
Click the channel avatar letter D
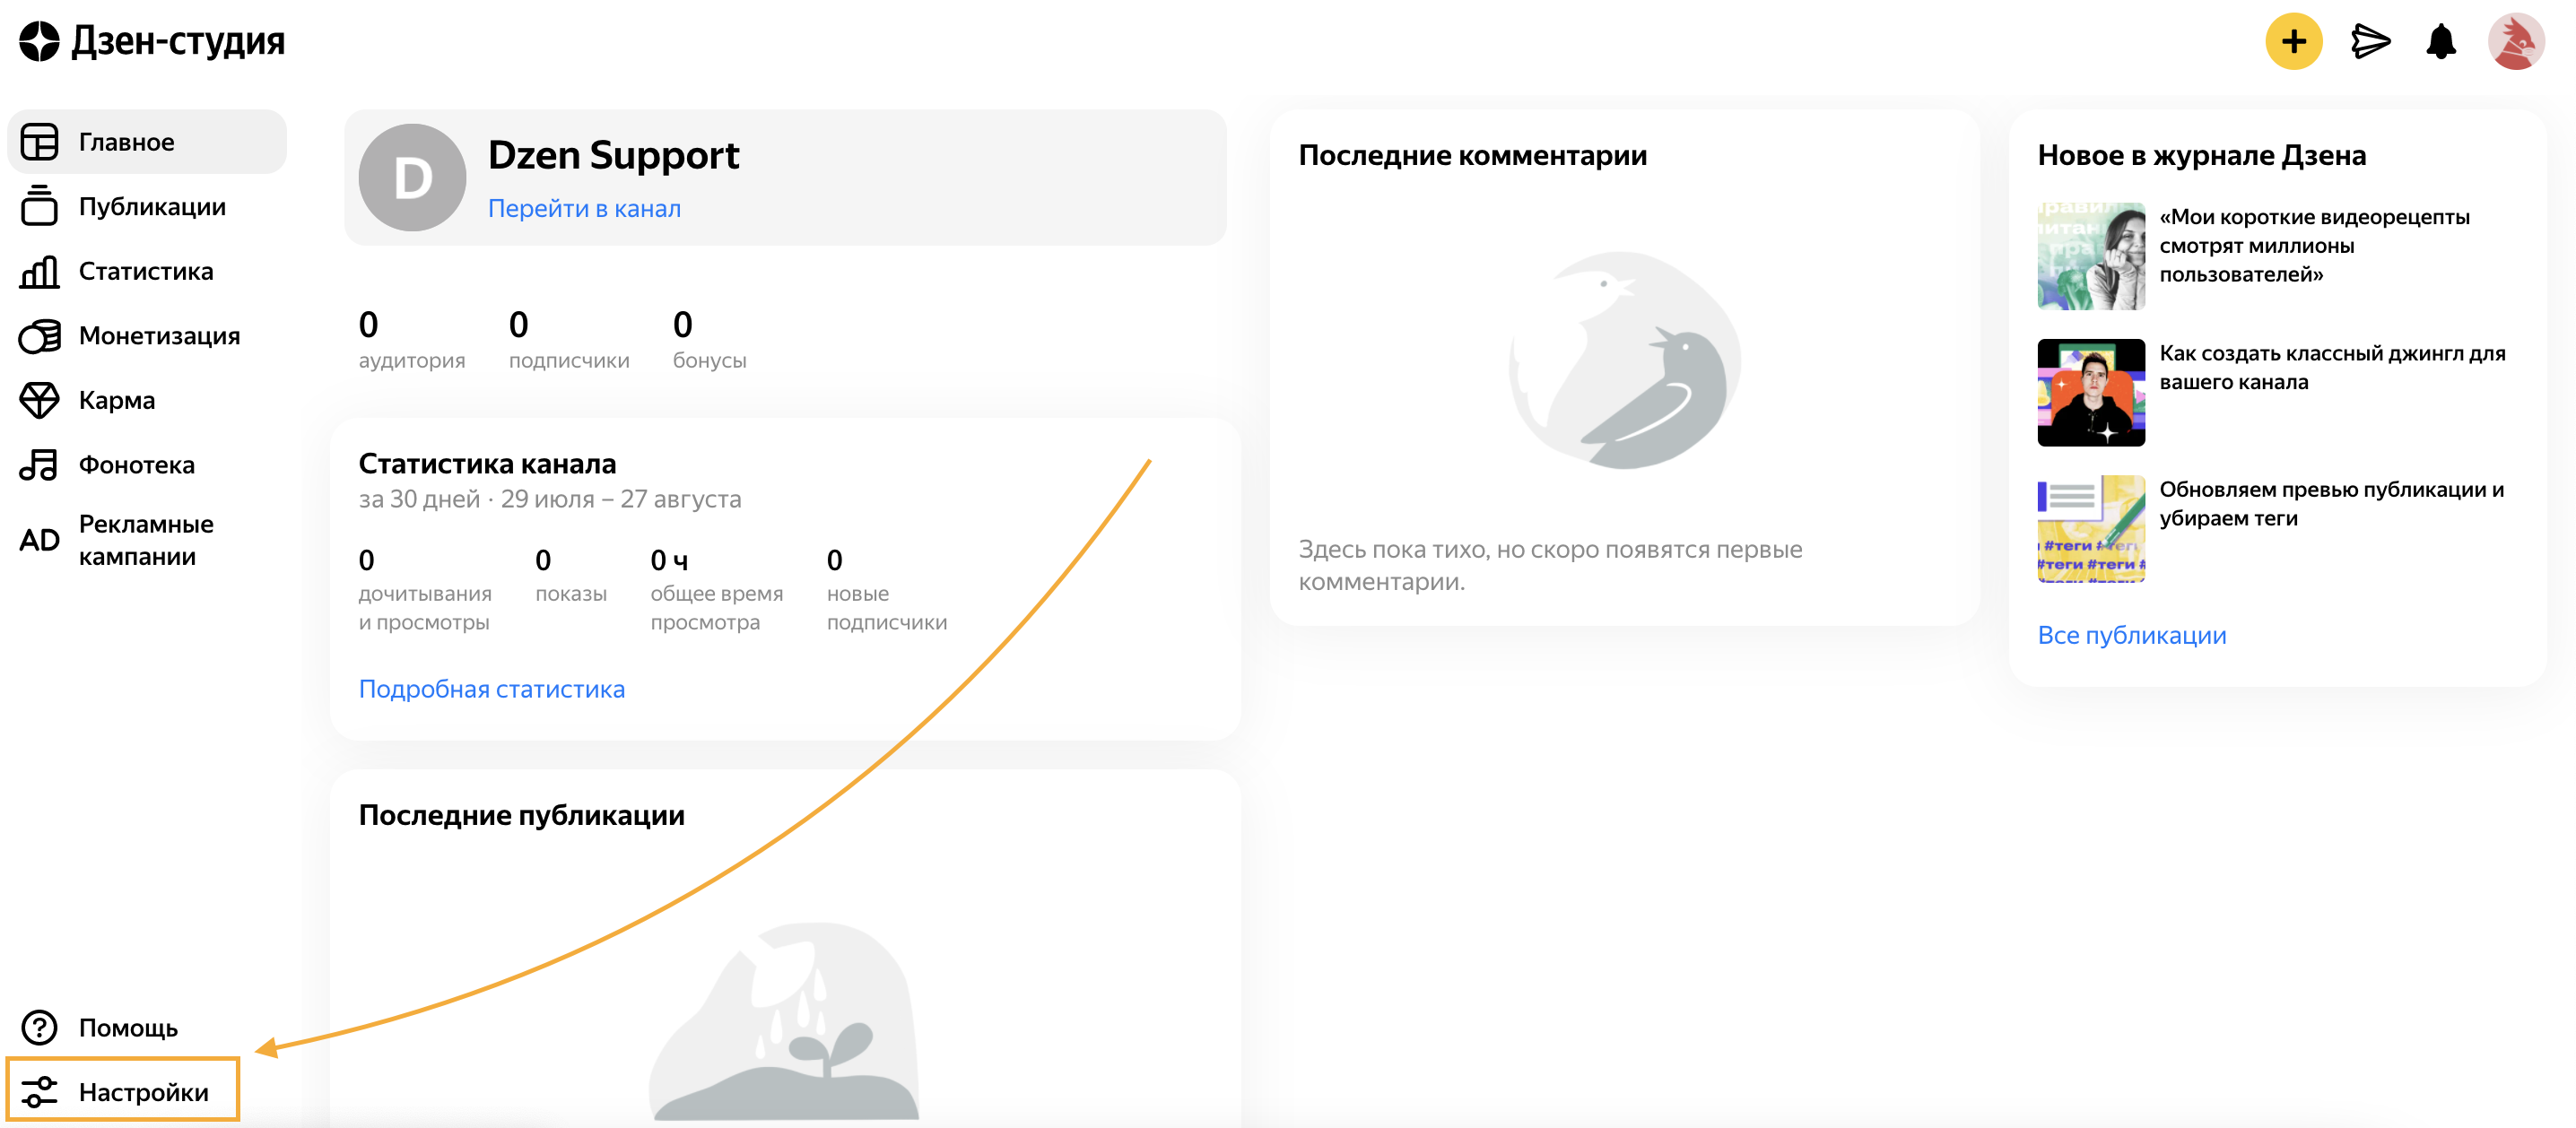click(x=412, y=178)
